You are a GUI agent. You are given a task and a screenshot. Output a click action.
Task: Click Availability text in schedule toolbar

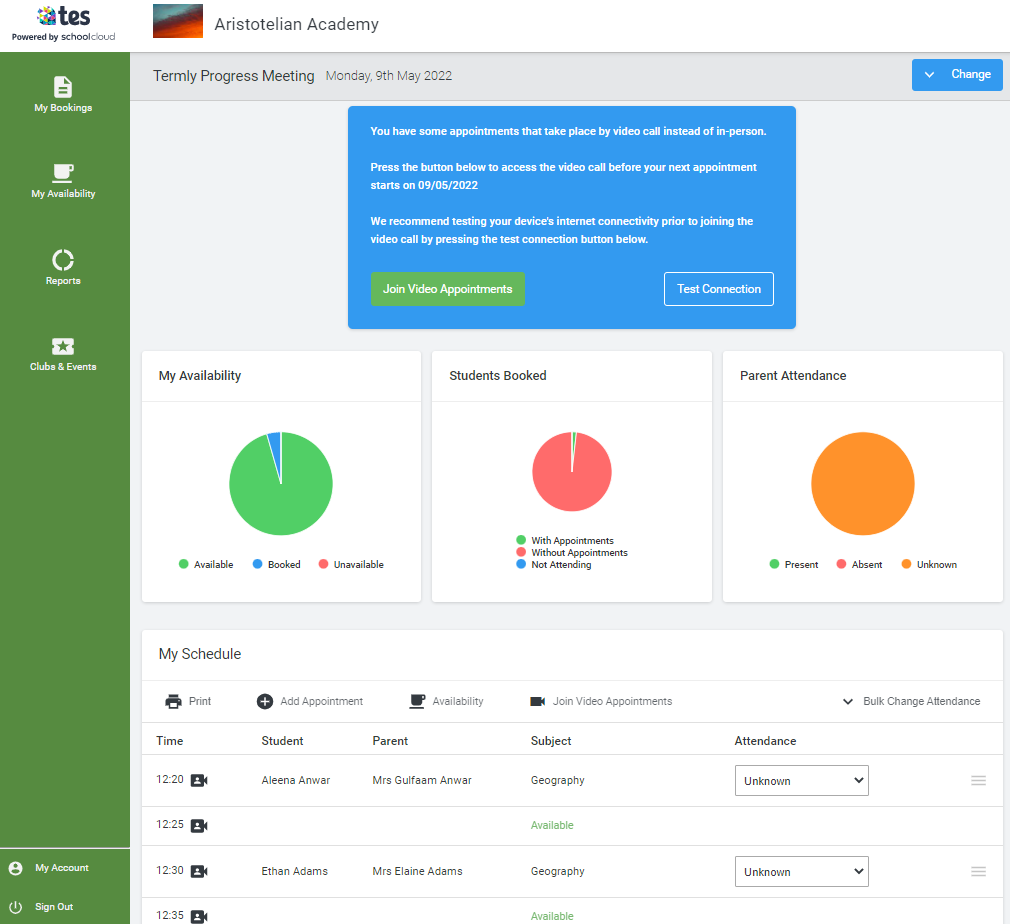[x=458, y=701]
